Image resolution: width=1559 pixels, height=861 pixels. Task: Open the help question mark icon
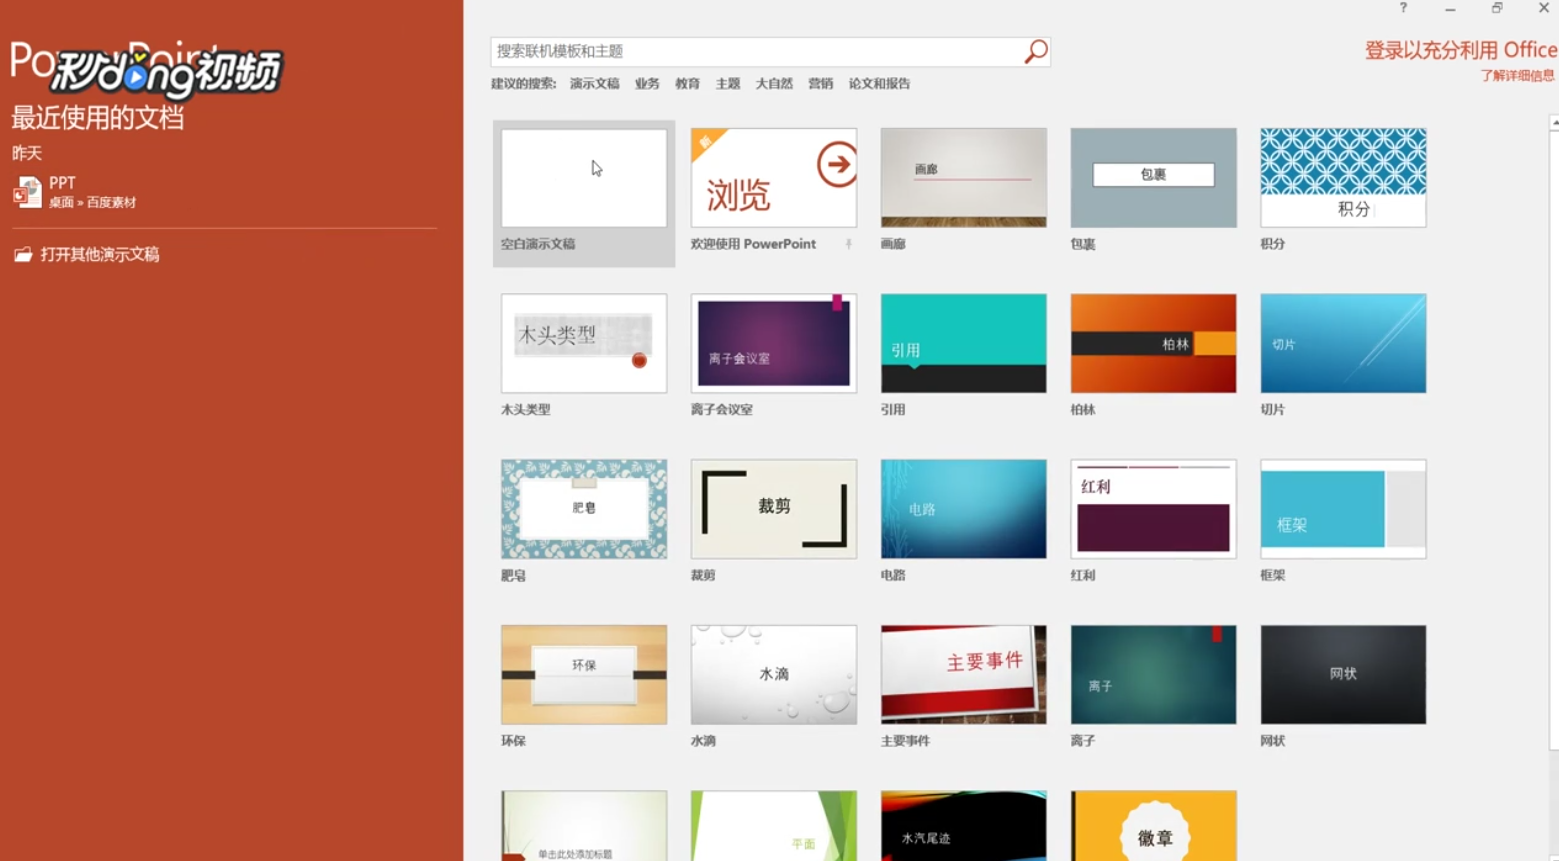pyautogui.click(x=1403, y=8)
